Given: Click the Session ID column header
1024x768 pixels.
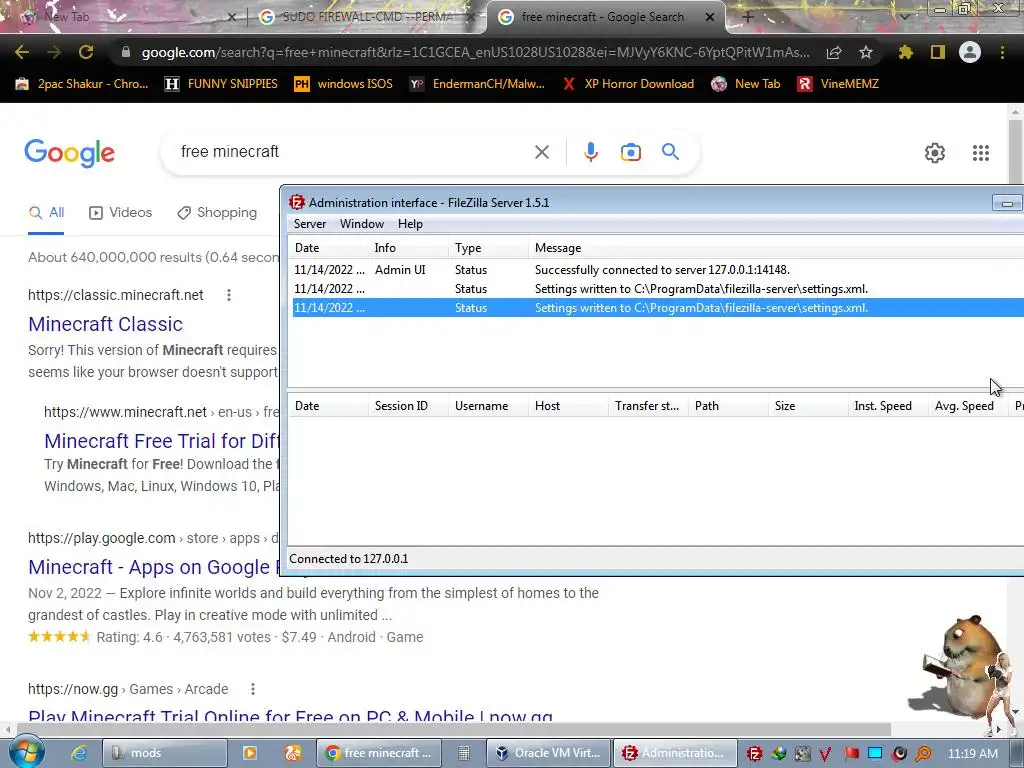Looking at the screenshot, I should (408, 406).
